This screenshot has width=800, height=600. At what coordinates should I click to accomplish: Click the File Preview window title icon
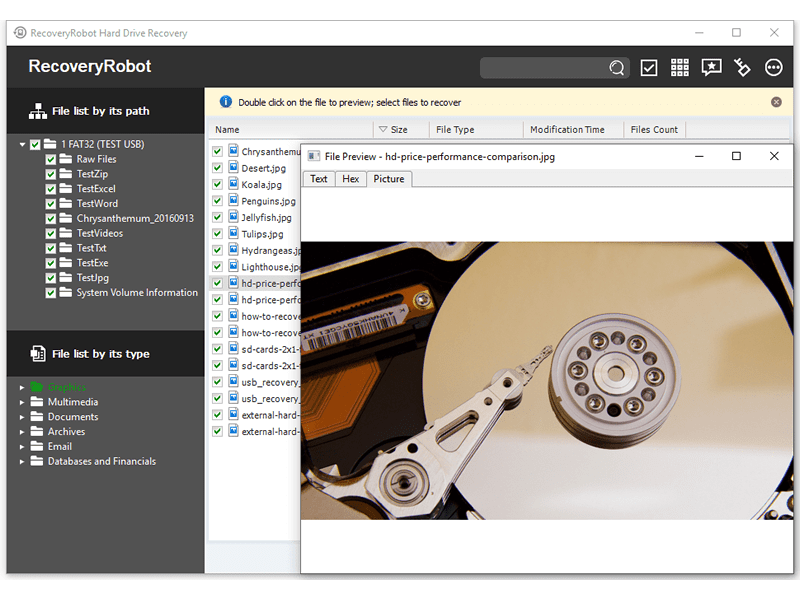[x=314, y=156]
